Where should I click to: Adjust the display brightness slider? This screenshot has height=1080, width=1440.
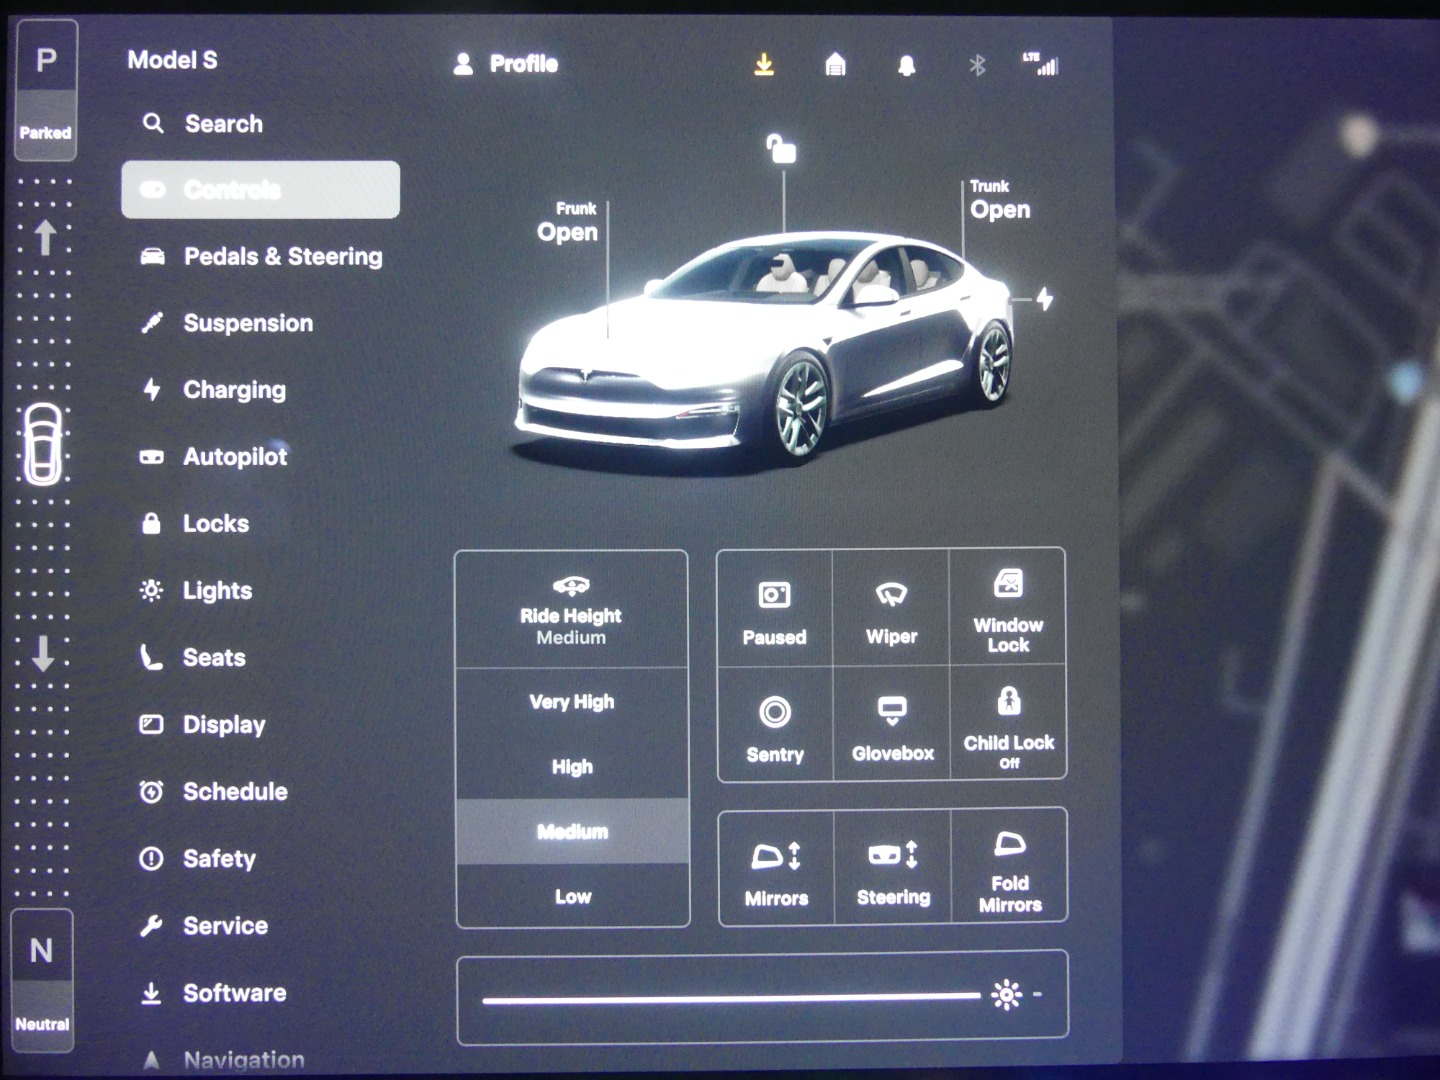[731, 997]
